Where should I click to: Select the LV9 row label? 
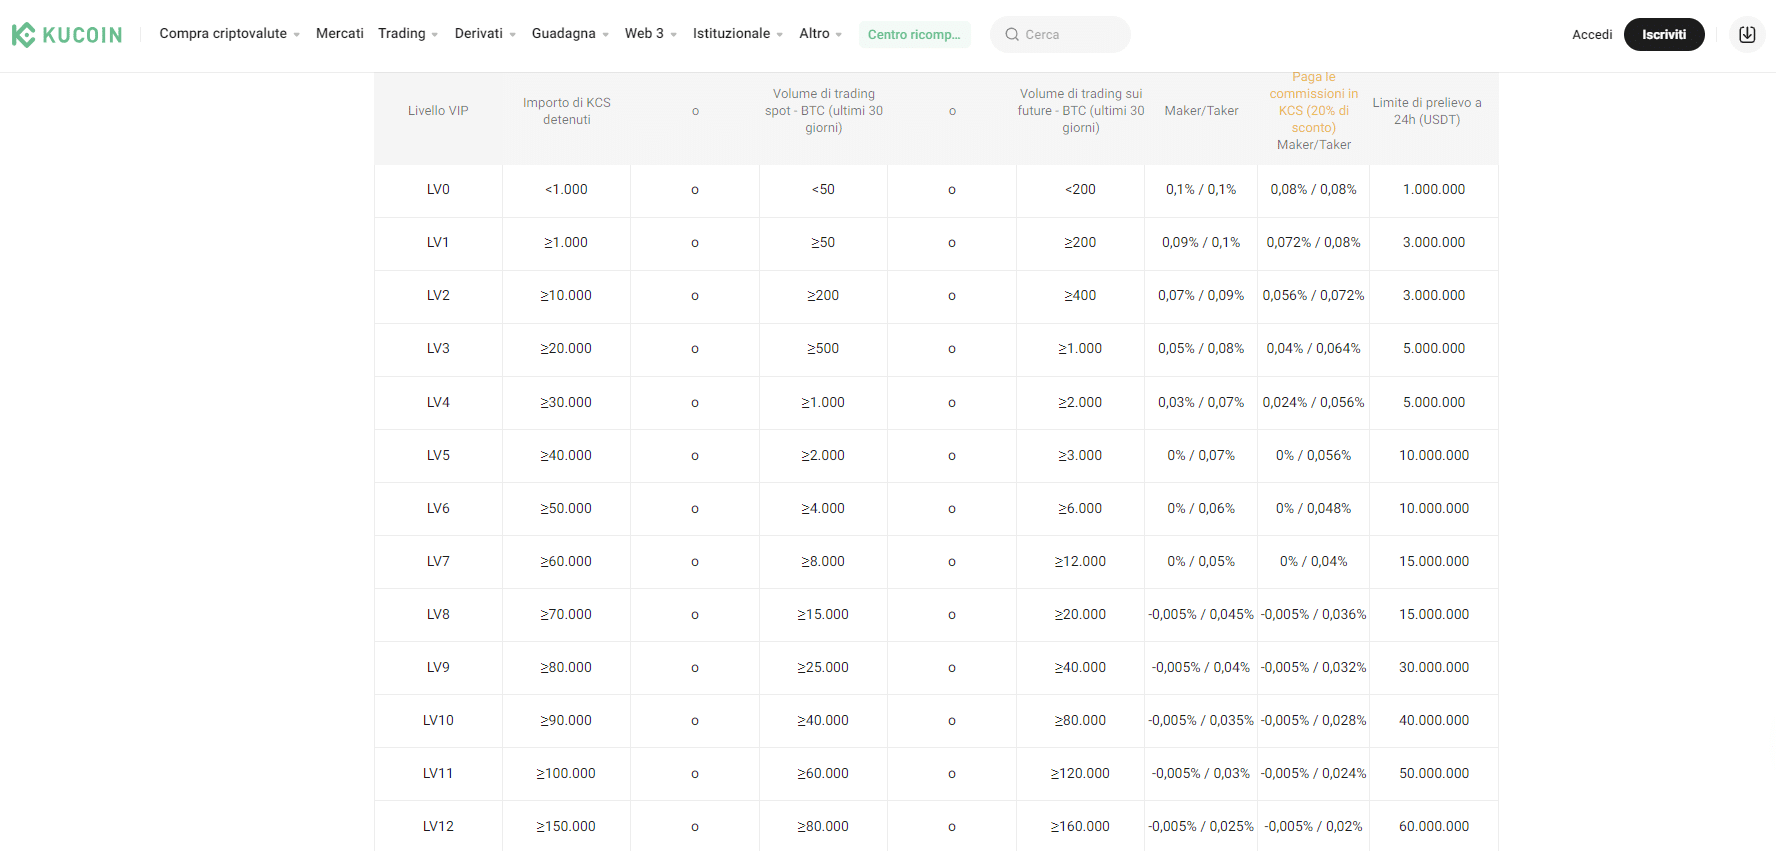tap(438, 668)
